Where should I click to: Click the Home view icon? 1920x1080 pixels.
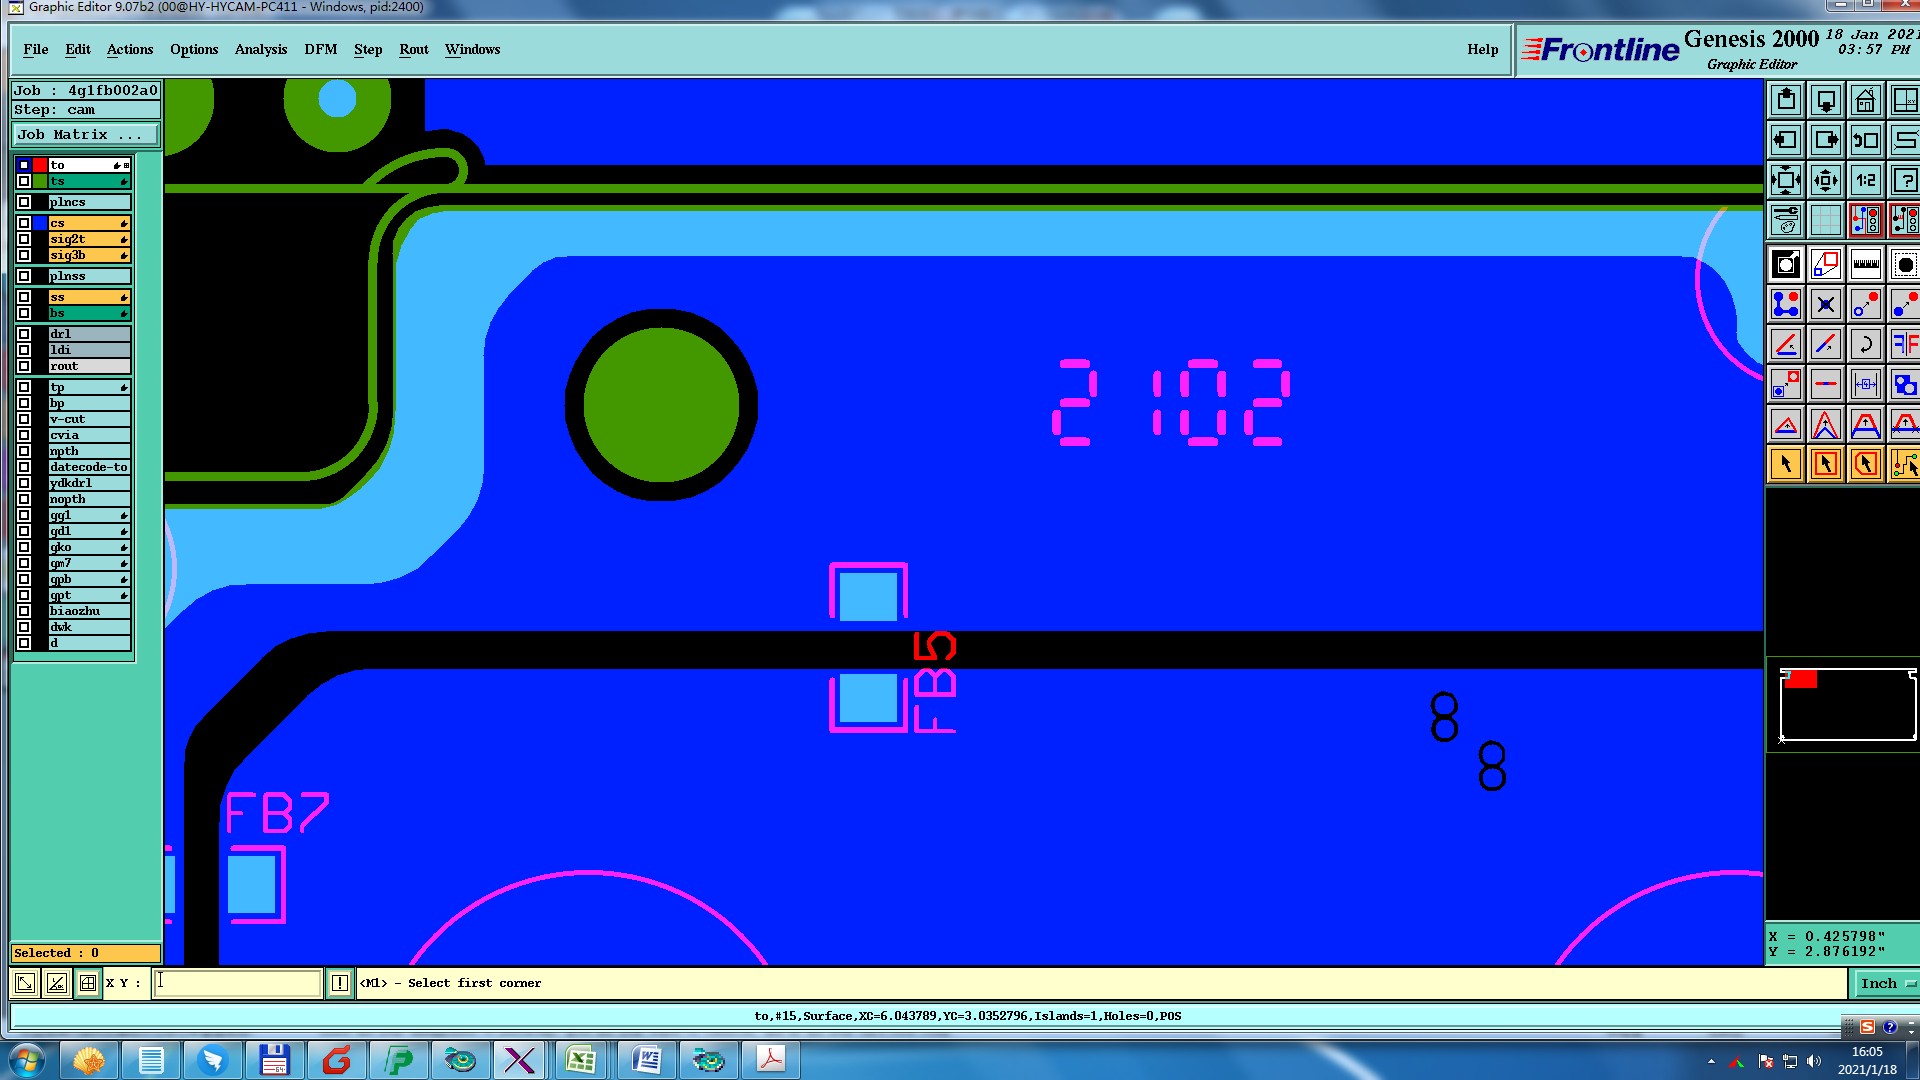point(1865,100)
